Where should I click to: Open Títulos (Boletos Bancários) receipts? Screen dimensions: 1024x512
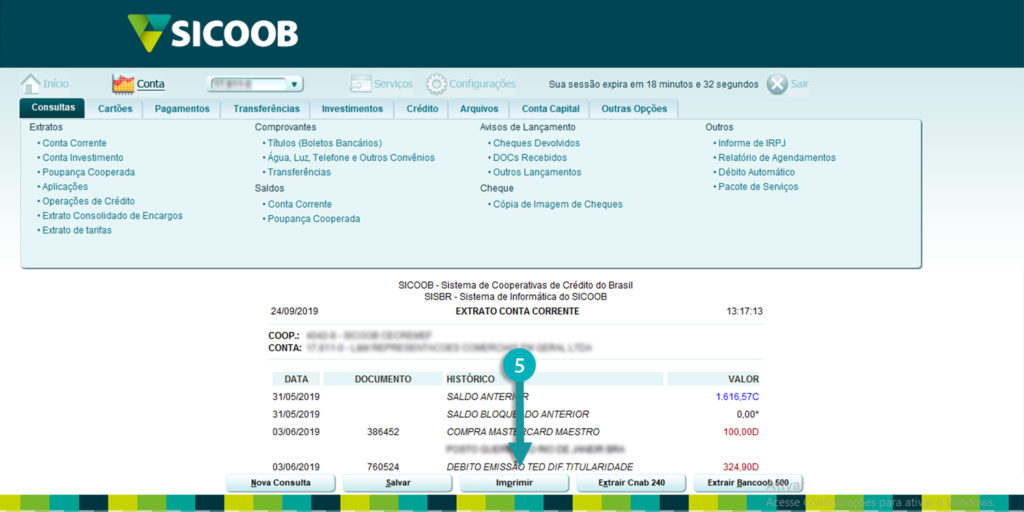point(325,143)
